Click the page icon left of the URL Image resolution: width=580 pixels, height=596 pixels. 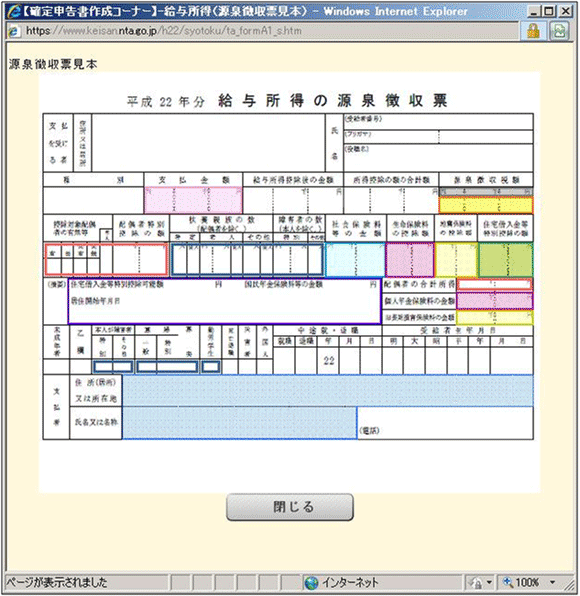point(14,31)
